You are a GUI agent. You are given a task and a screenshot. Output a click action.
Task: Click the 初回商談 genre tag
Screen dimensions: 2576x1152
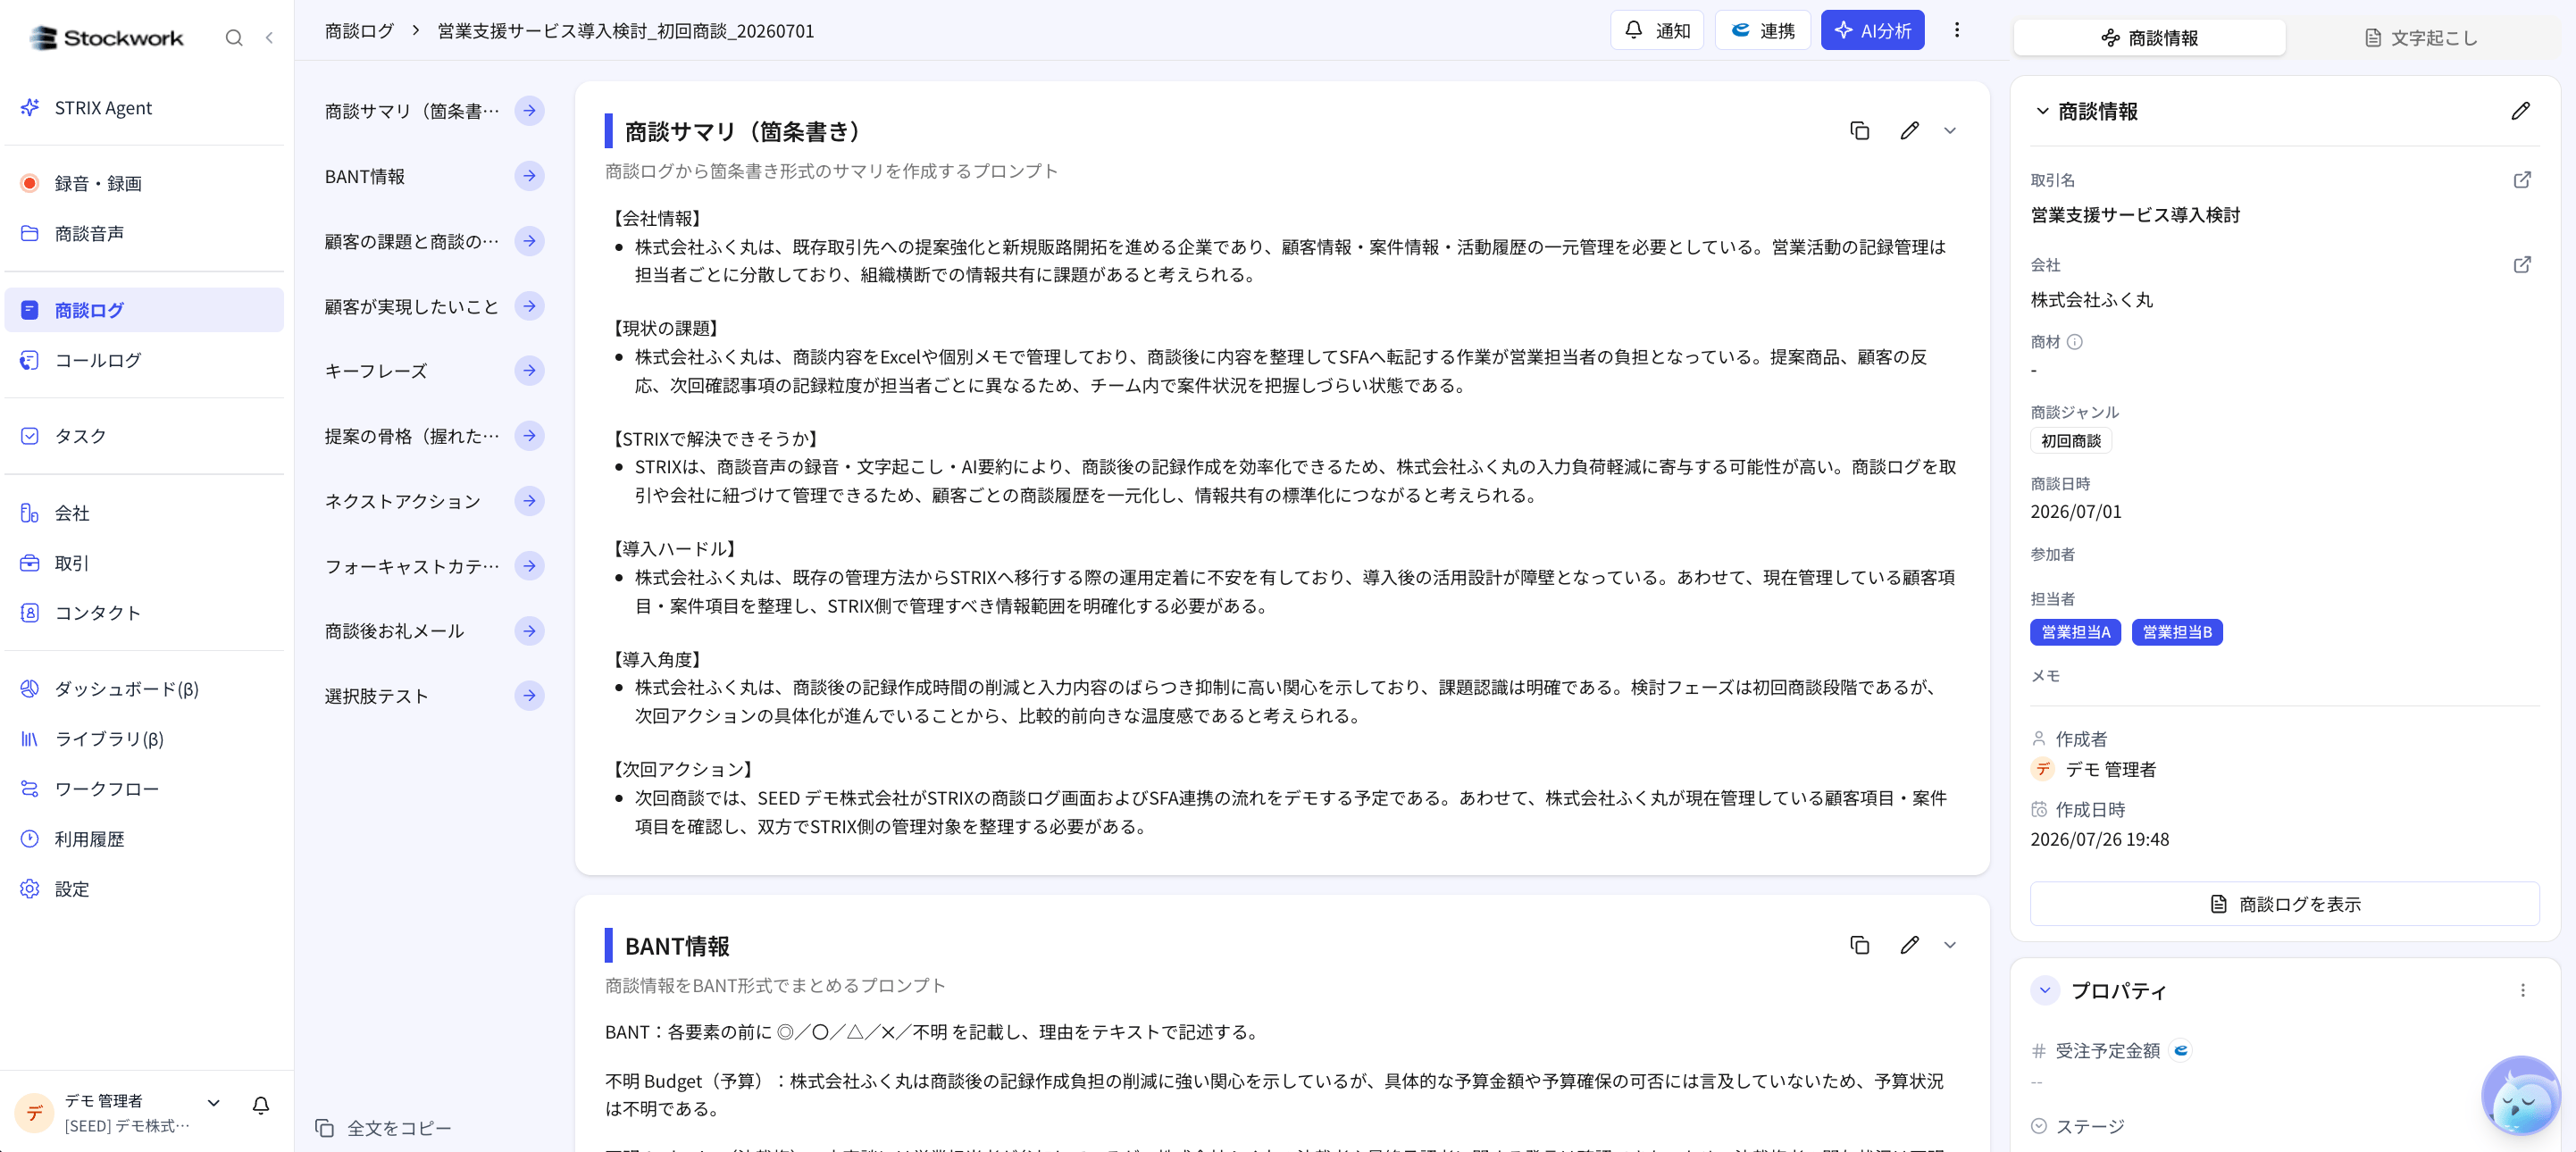[2071, 441]
